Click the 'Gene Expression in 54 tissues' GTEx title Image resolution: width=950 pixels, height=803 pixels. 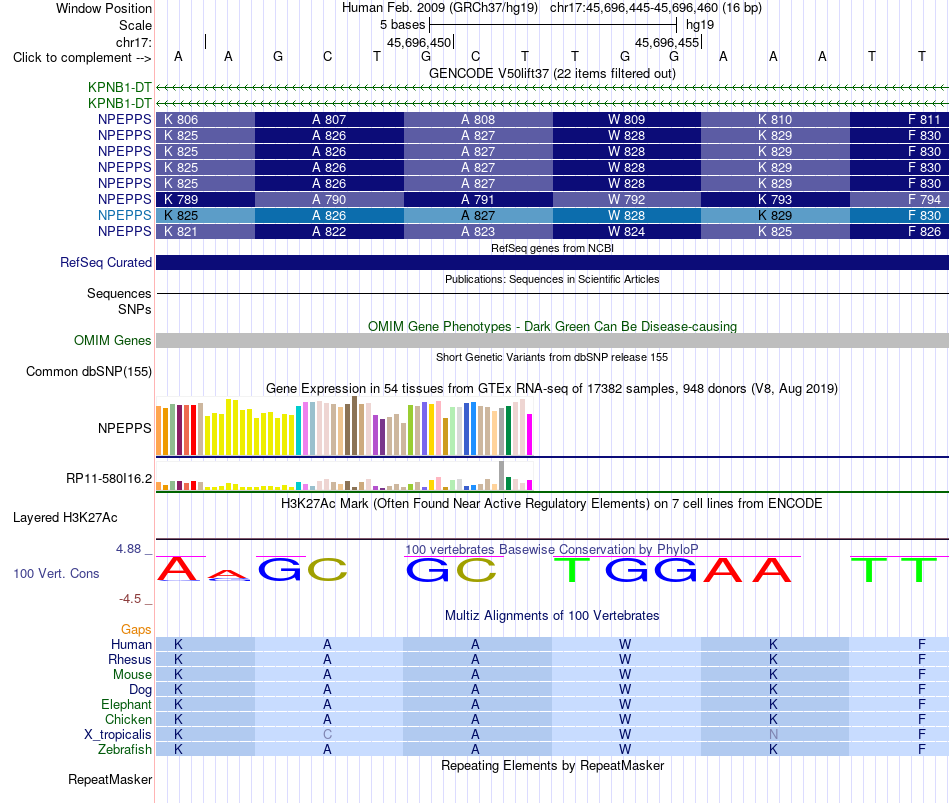(x=552, y=388)
